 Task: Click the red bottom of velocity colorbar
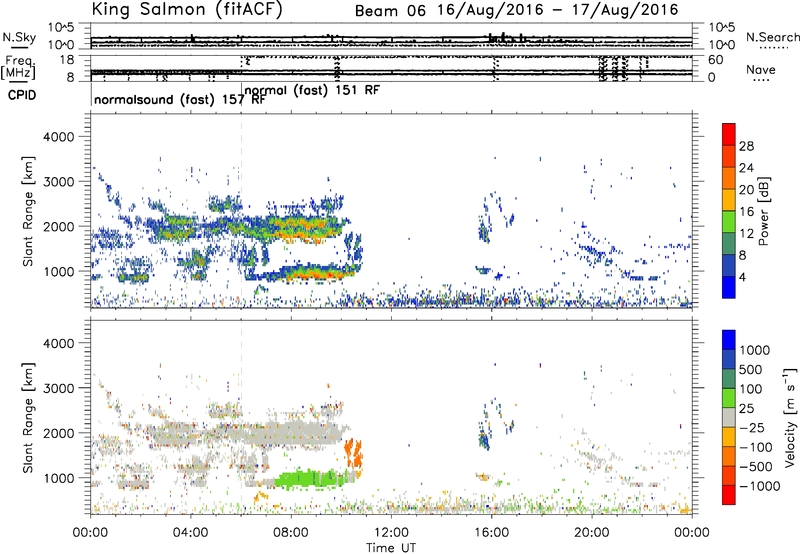point(729,495)
